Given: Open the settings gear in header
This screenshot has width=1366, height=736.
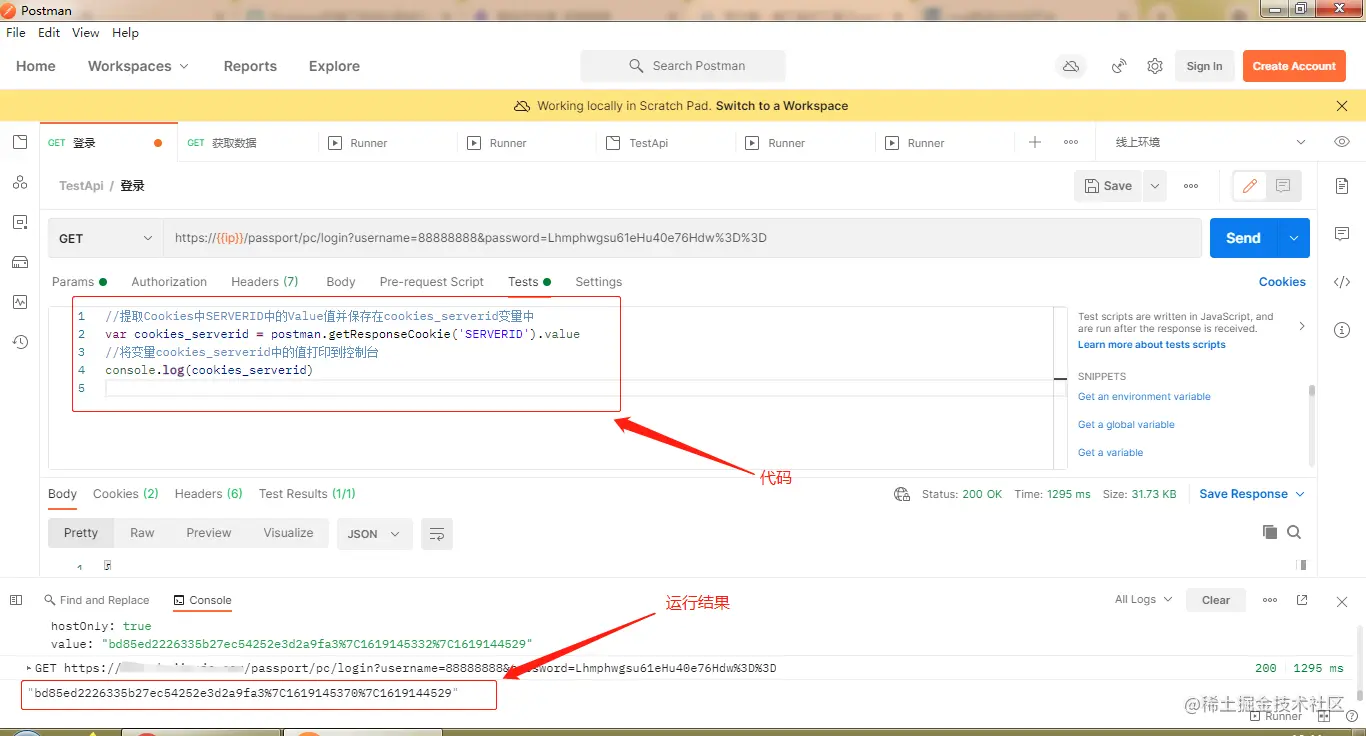Looking at the screenshot, I should click(x=1155, y=66).
